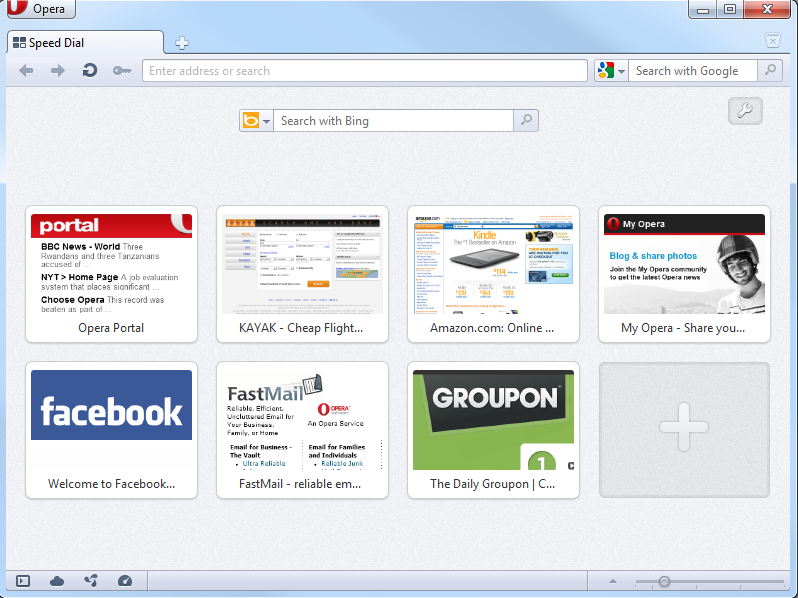Open password manager key icon
The image size is (798, 598).
pos(122,71)
